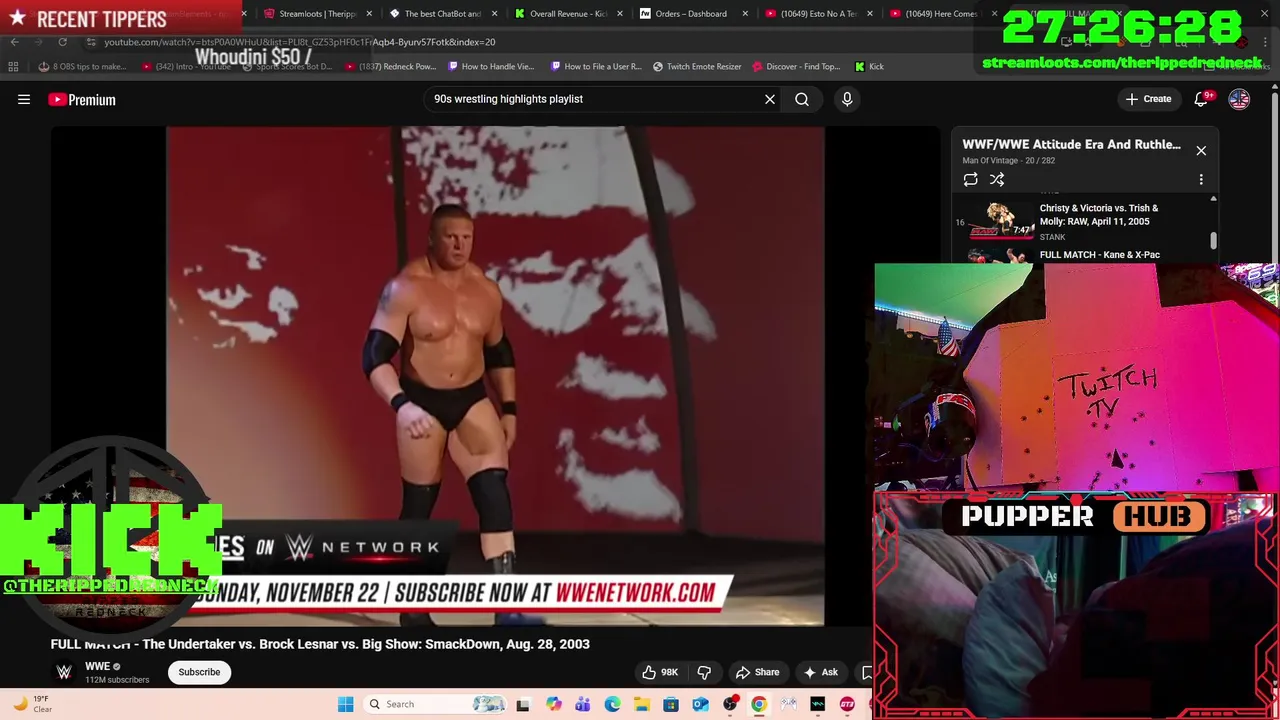Open File Explorer on taskbar
The width and height of the screenshot is (1280, 720).
[641, 704]
